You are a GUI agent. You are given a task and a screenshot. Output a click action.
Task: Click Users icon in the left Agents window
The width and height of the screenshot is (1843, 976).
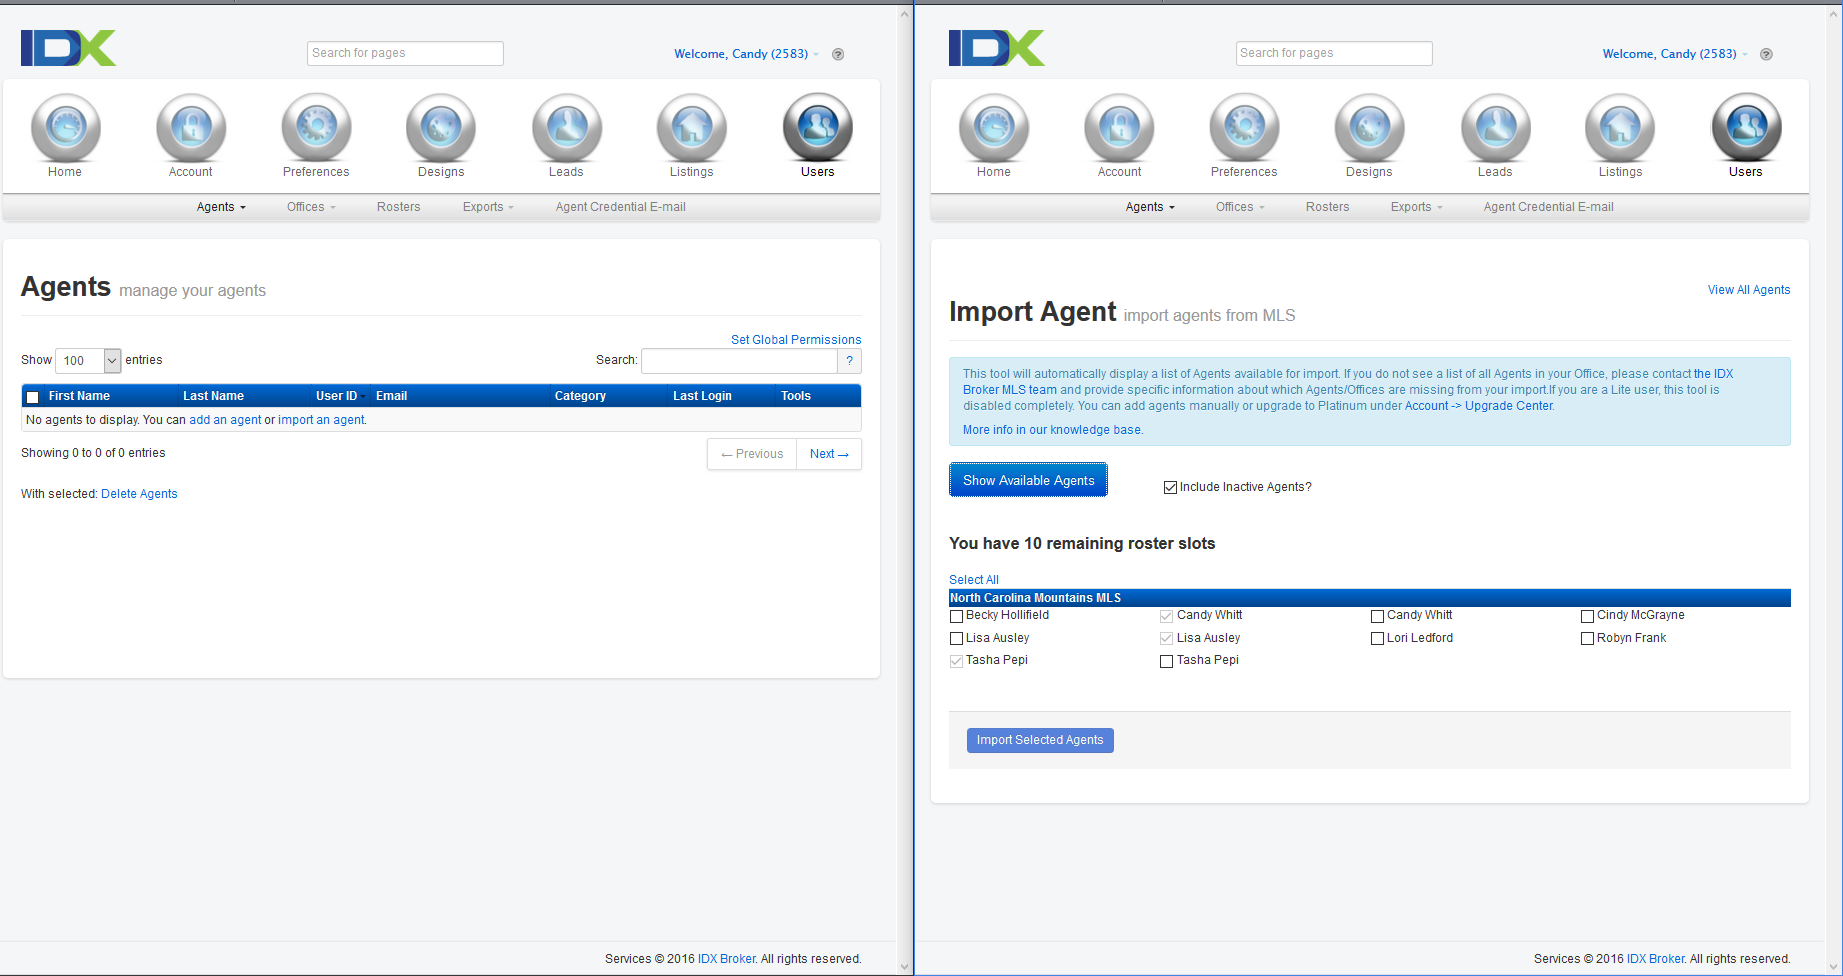818,127
